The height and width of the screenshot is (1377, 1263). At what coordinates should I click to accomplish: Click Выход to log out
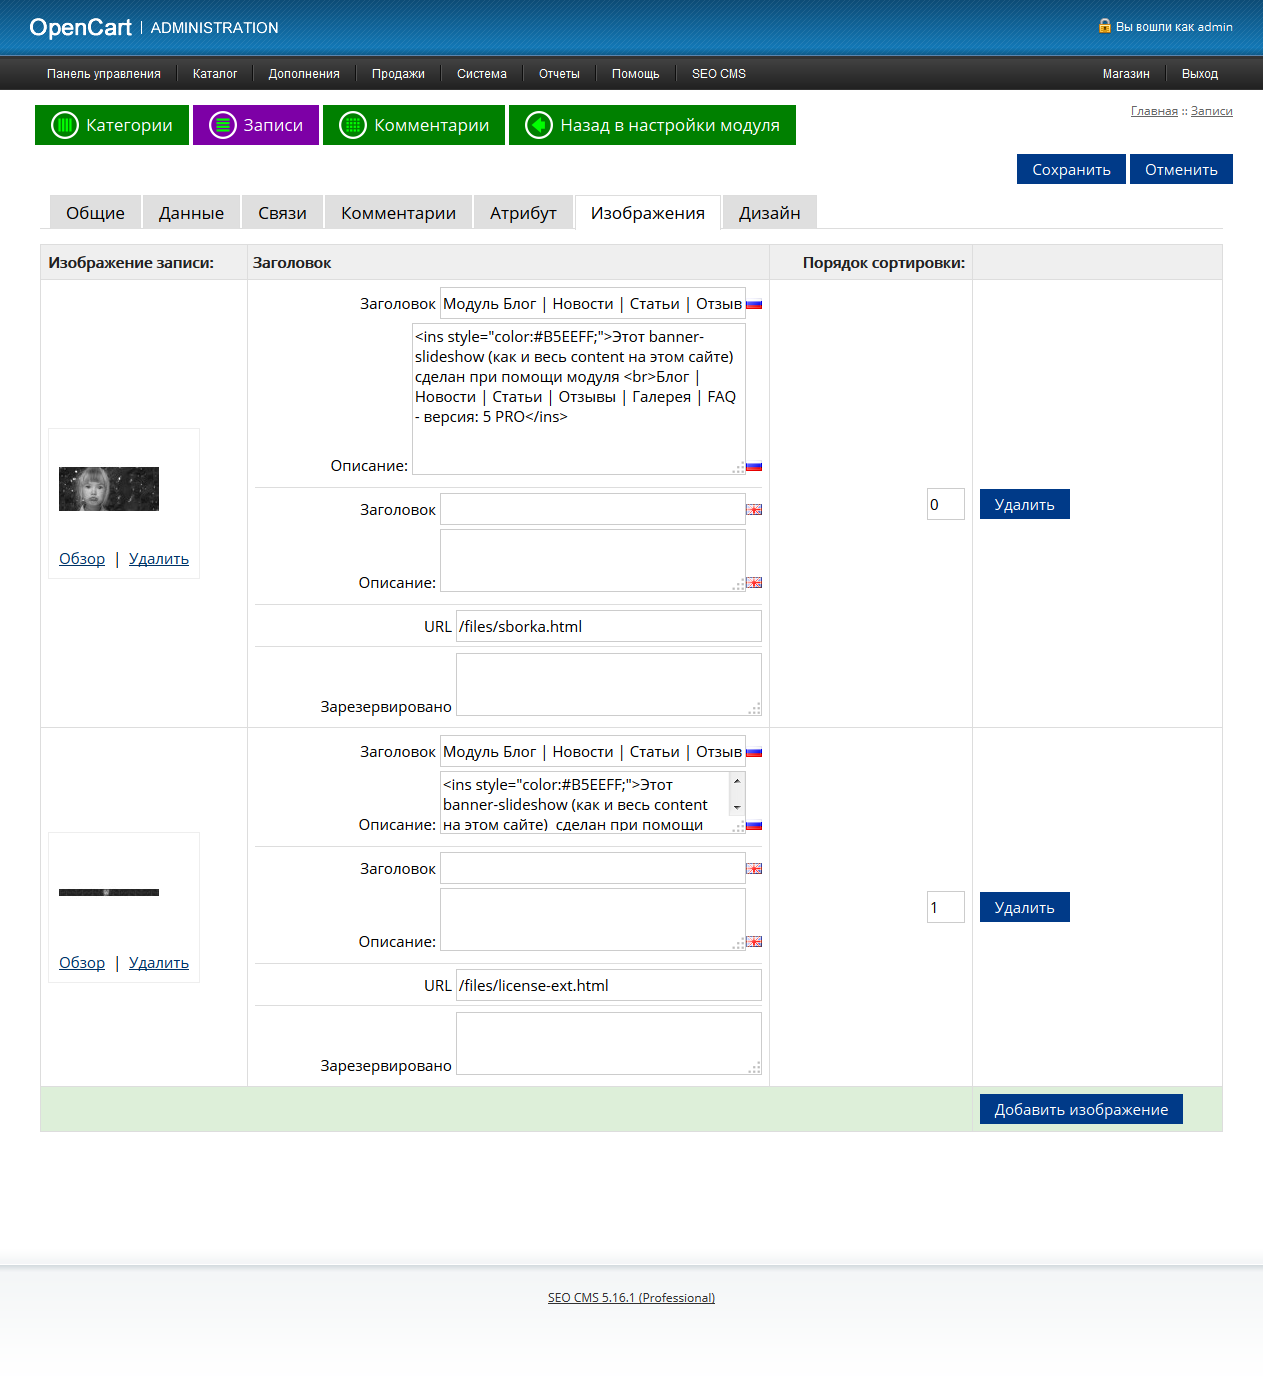1200,74
